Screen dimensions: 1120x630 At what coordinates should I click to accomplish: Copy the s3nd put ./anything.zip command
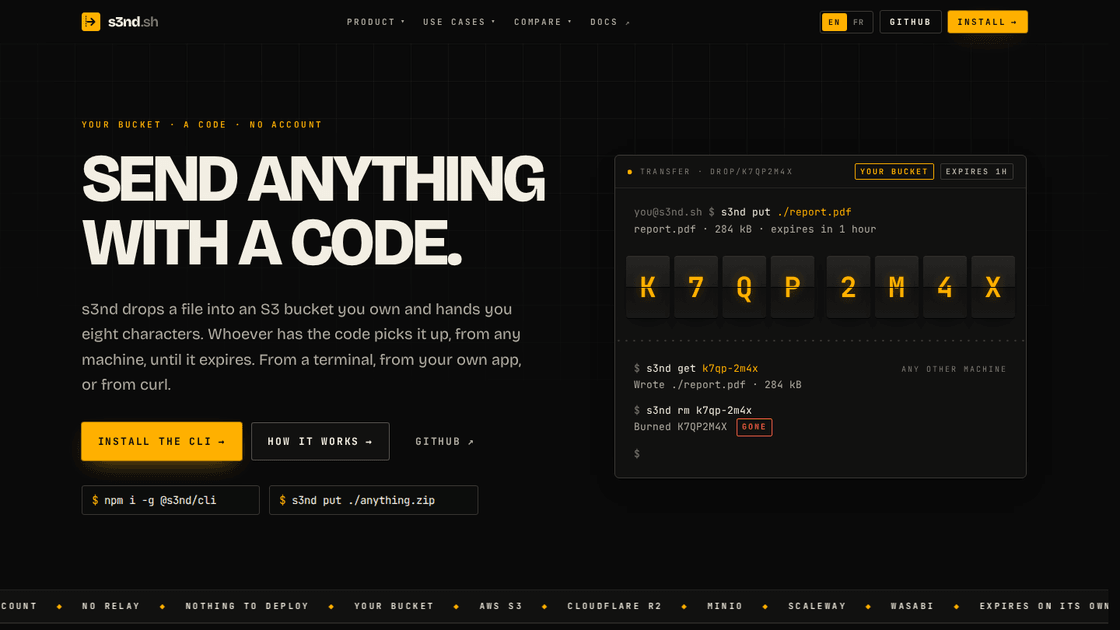(373, 500)
